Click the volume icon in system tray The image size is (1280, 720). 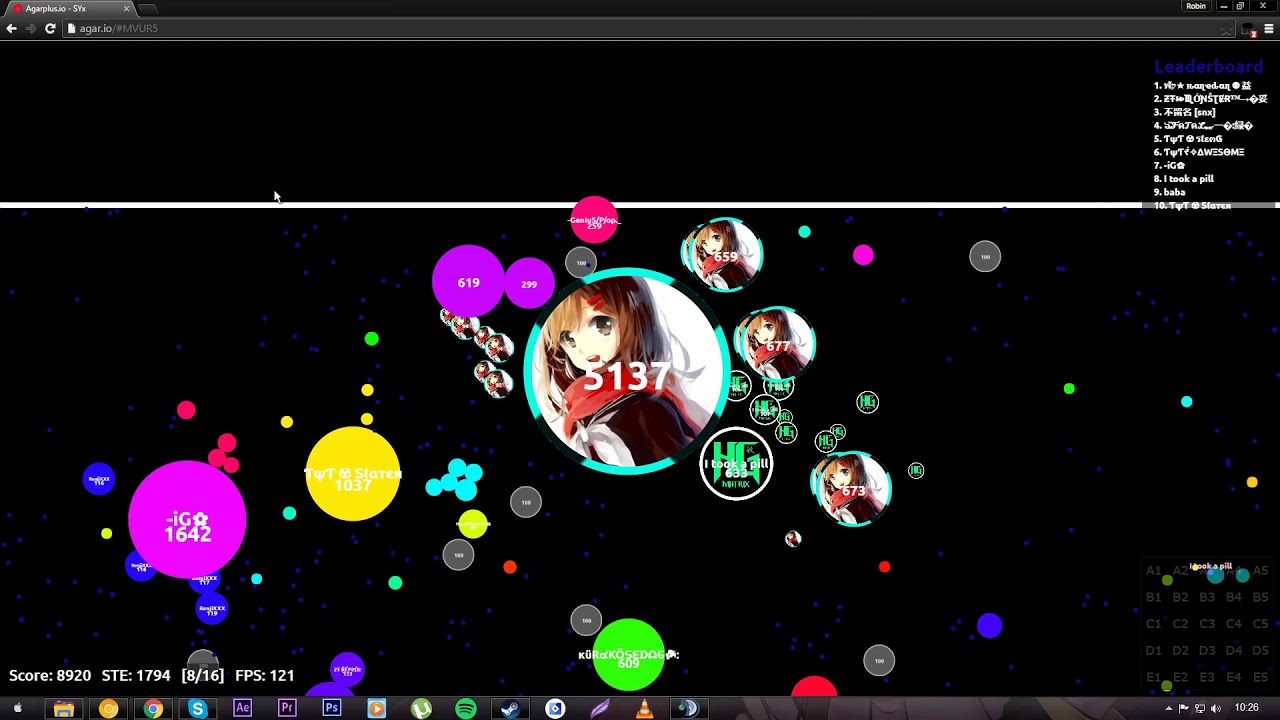(1216, 708)
